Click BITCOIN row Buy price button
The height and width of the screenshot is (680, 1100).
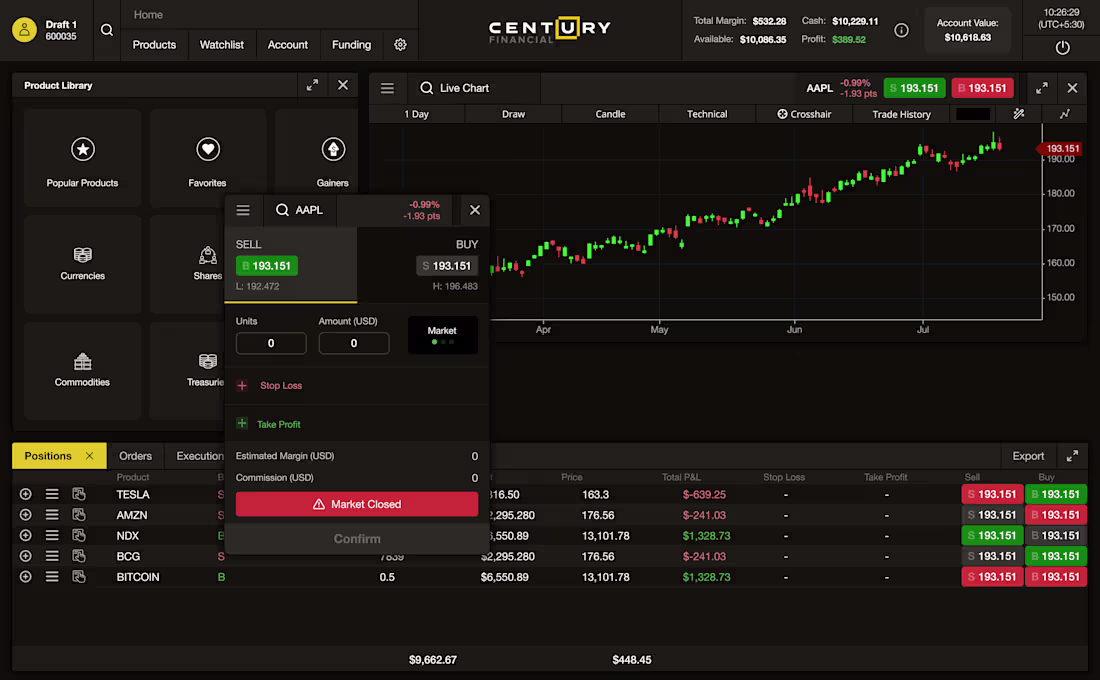pyautogui.click(x=1055, y=576)
